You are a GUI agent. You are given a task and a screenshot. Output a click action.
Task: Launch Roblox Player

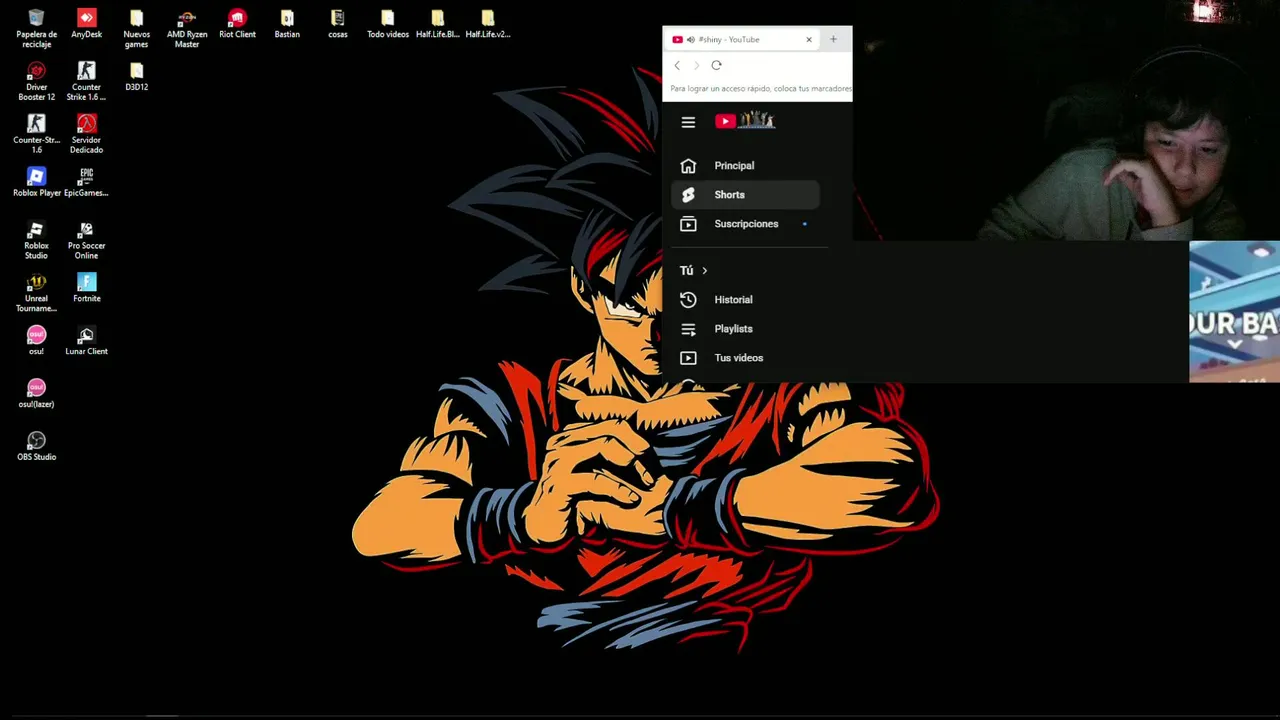[36, 182]
